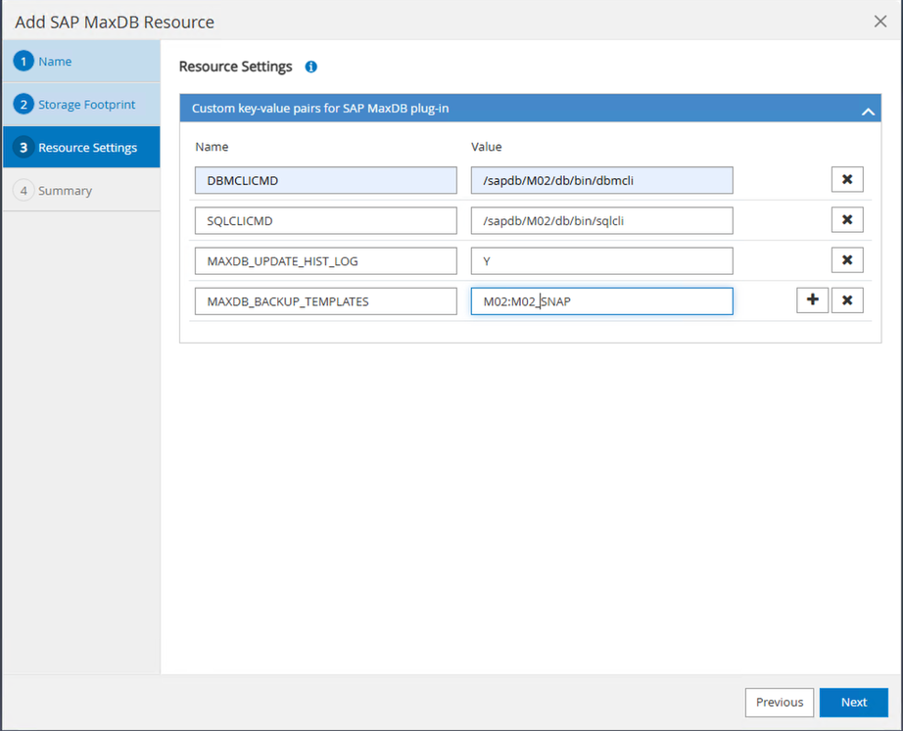
Task: Add a new key-value pair with plus
Action: coord(812,301)
